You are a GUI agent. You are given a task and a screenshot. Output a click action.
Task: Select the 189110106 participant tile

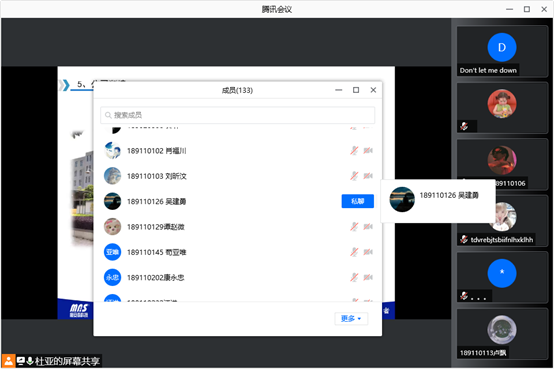502,164
